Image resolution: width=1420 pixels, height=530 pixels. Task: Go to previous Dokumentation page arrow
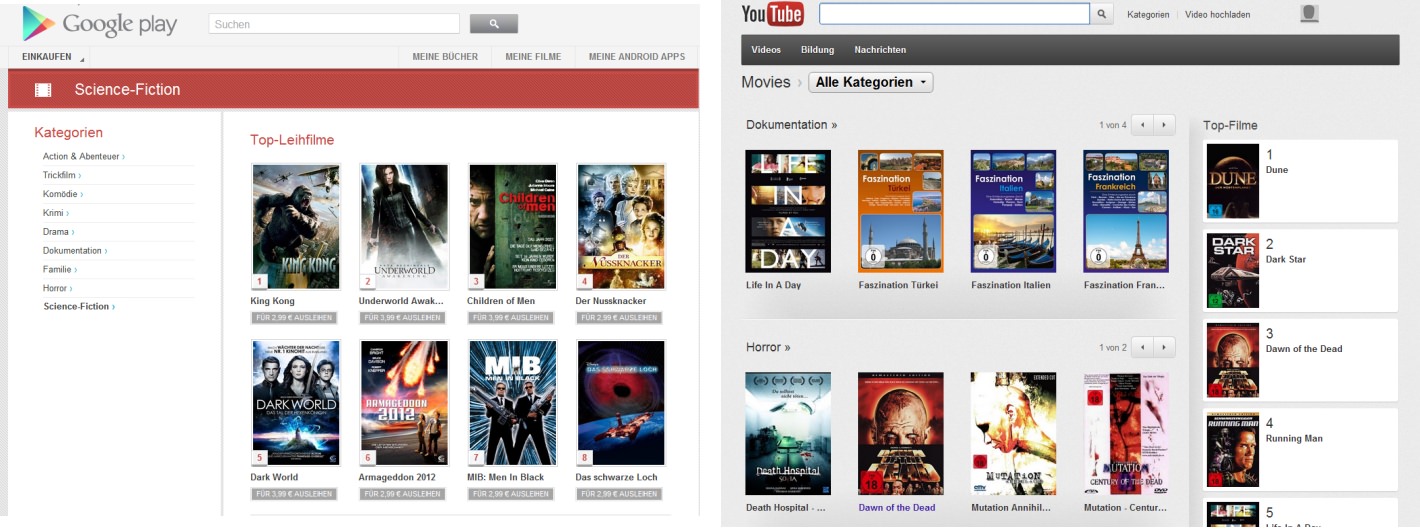pyautogui.click(x=1143, y=125)
